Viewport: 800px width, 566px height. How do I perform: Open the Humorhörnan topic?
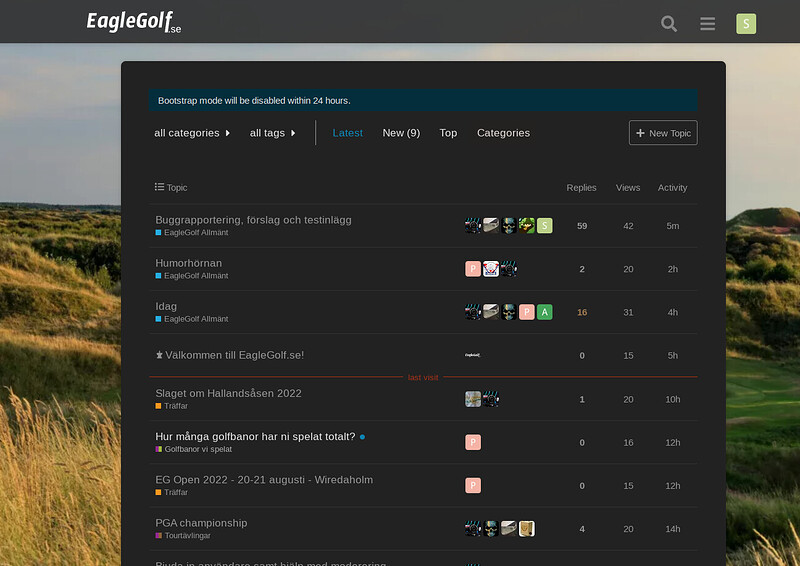pyautogui.click(x=188, y=263)
